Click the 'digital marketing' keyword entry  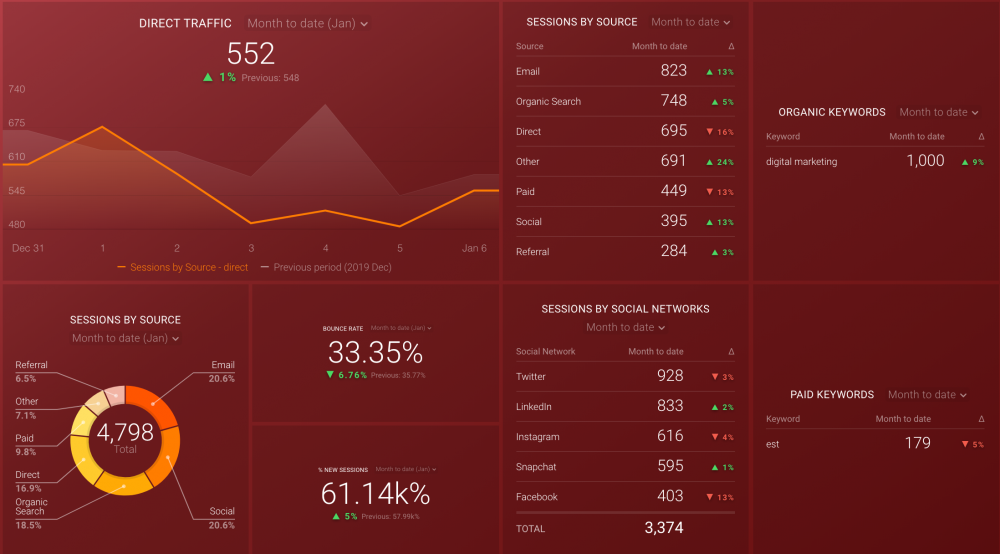[x=802, y=161]
